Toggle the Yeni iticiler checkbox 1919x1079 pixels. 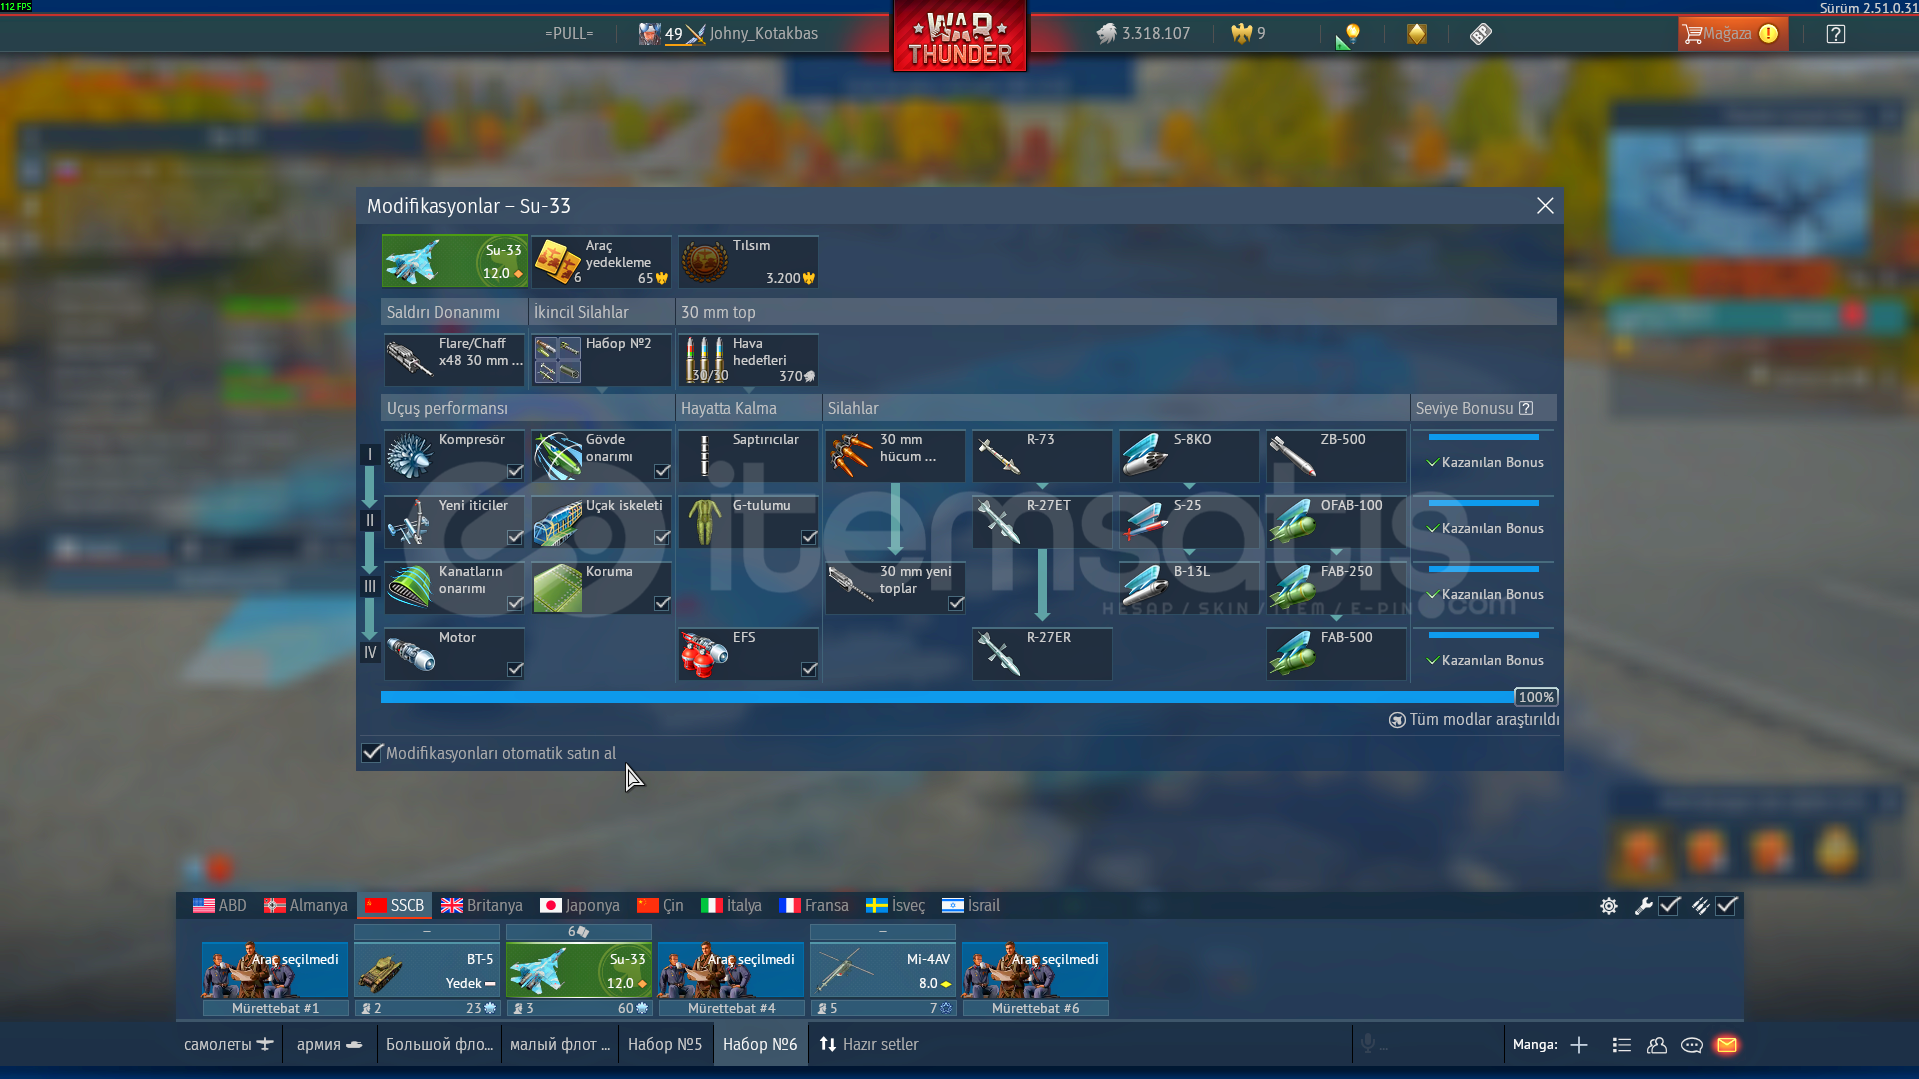click(515, 537)
